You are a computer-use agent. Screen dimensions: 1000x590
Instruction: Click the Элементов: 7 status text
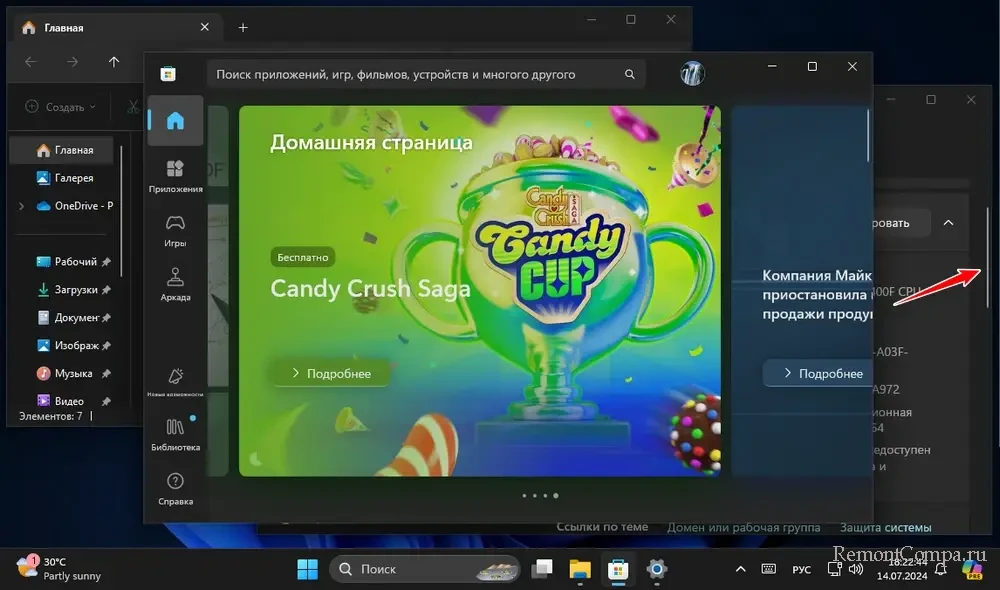pos(50,416)
